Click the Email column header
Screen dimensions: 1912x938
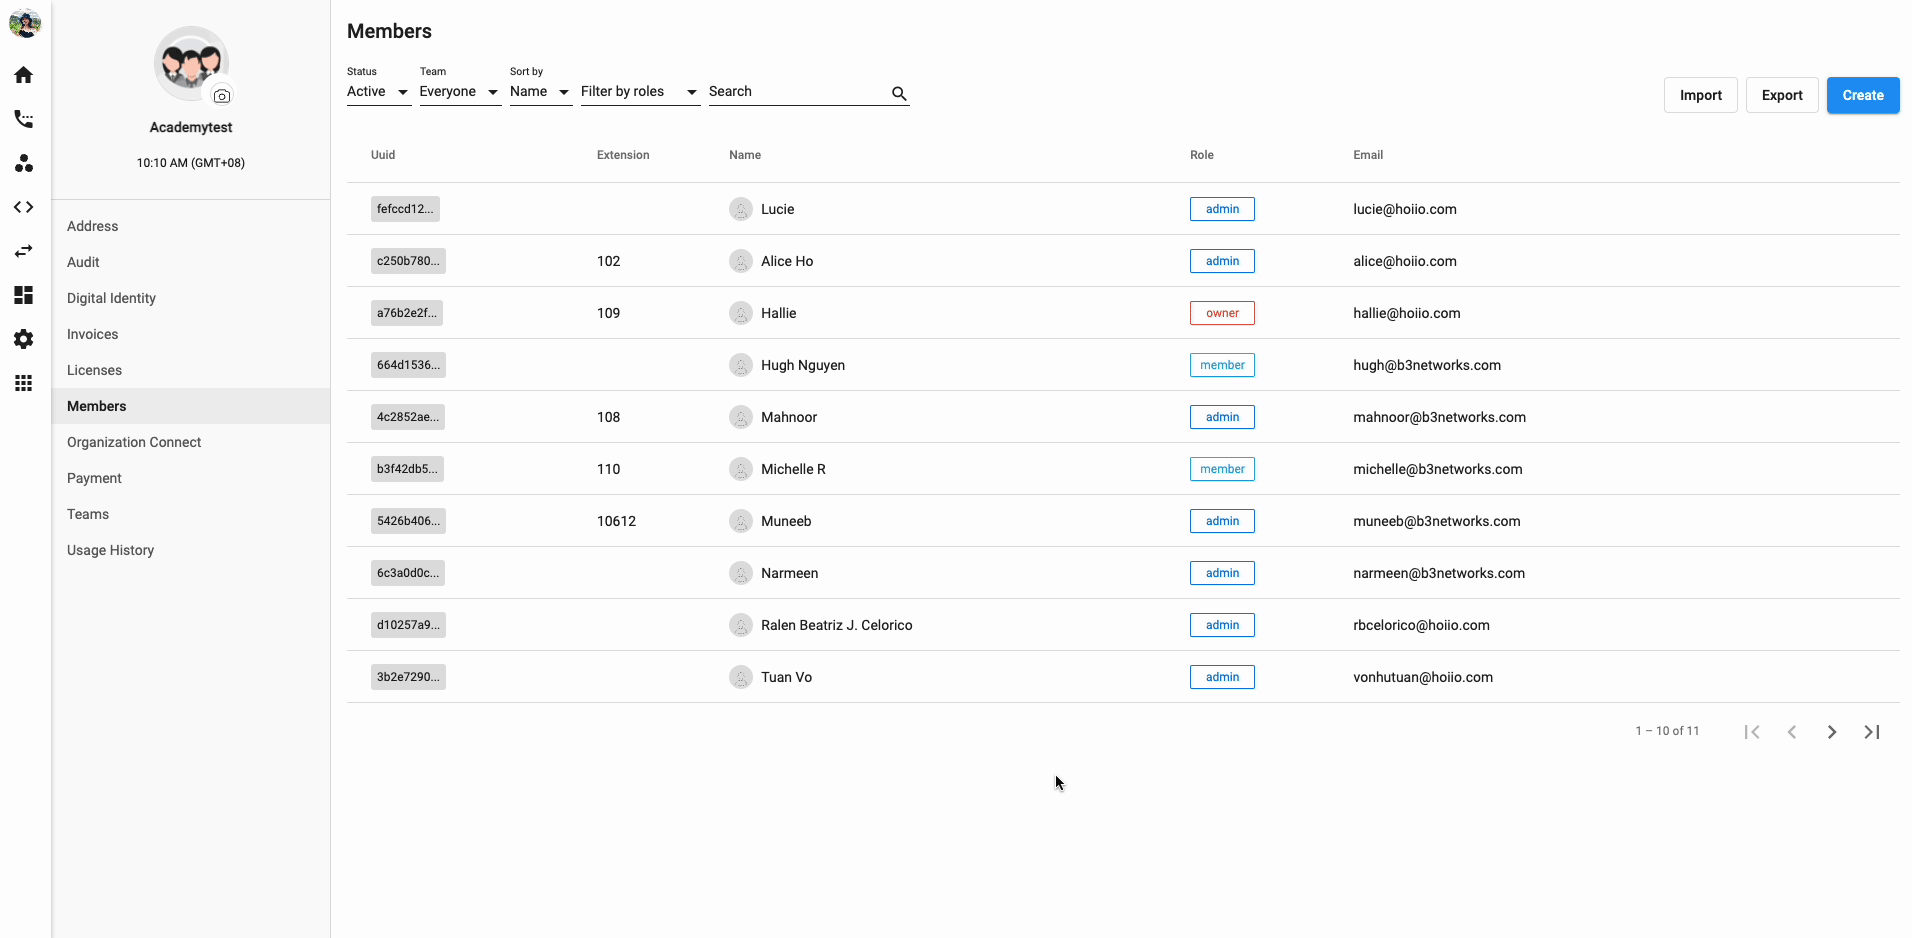[x=1368, y=155]
